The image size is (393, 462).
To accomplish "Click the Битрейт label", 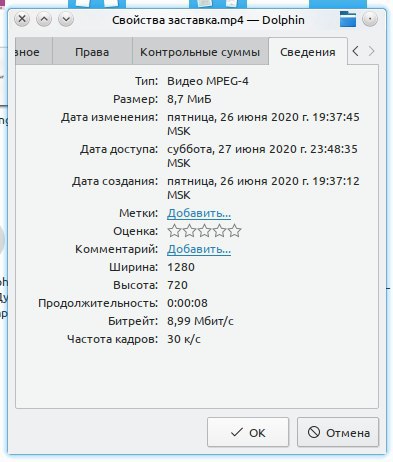I will pos(133,321).
